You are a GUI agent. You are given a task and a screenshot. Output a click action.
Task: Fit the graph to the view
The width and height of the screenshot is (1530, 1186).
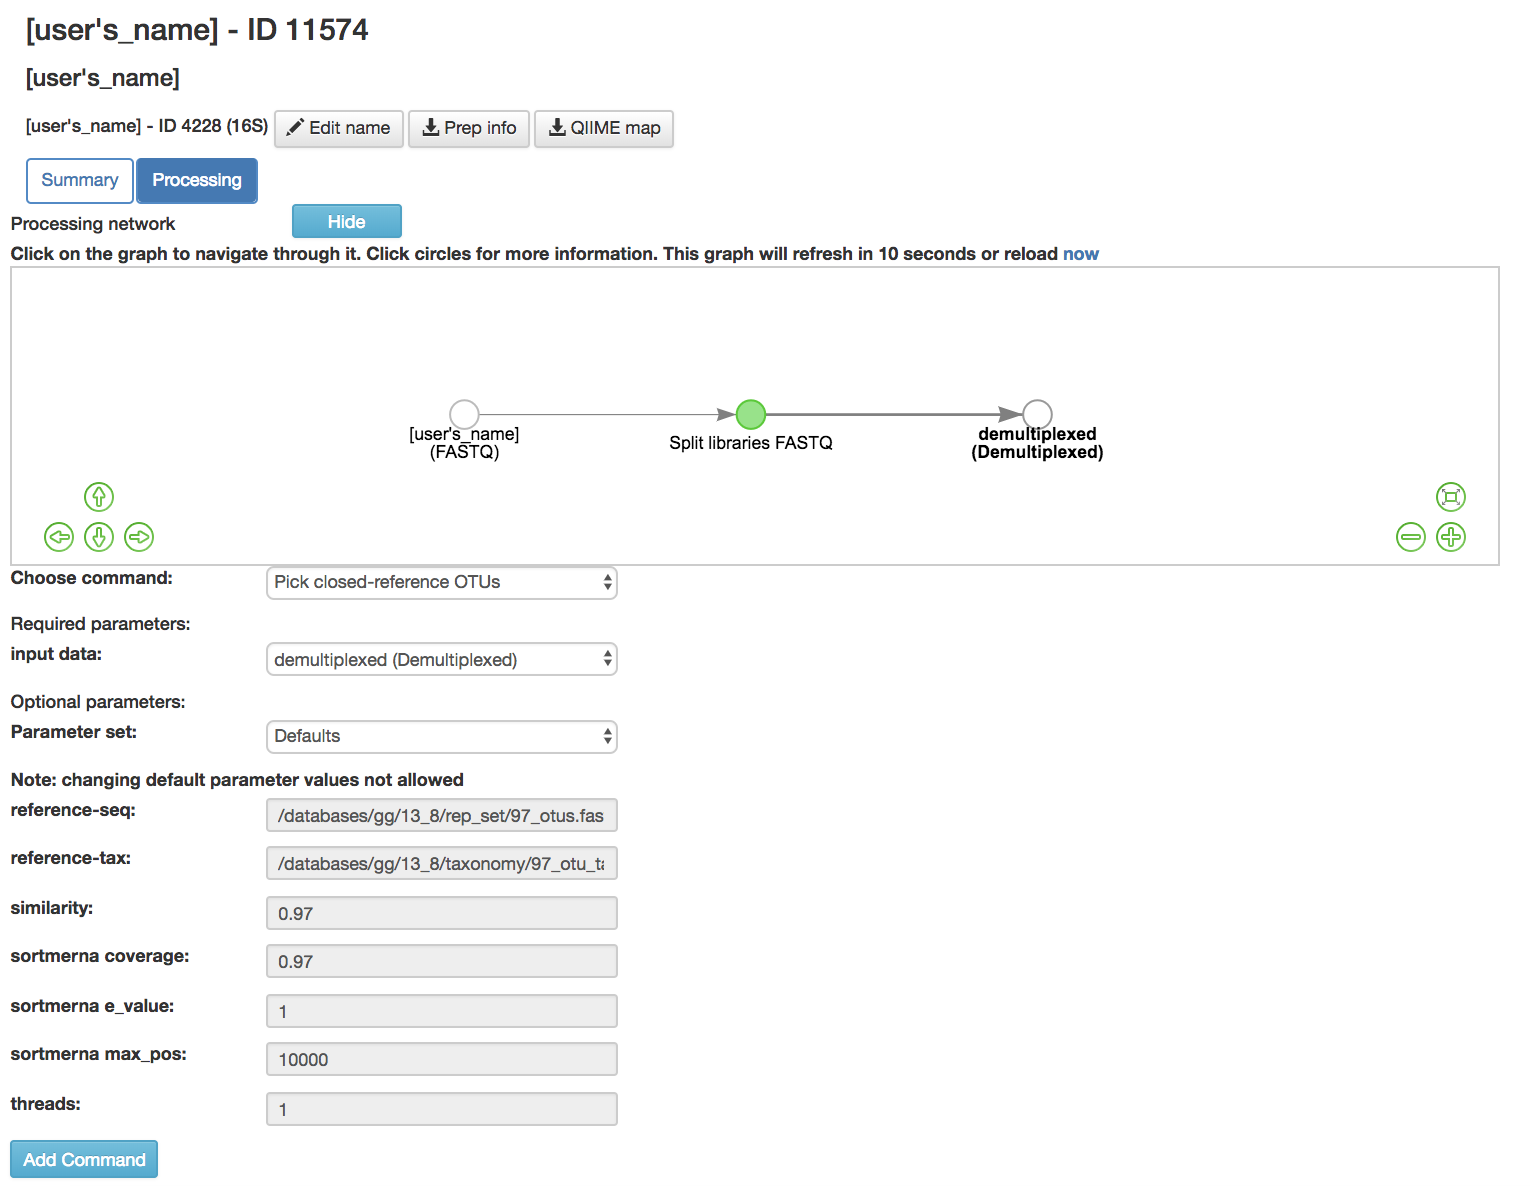click(1451, 496)
